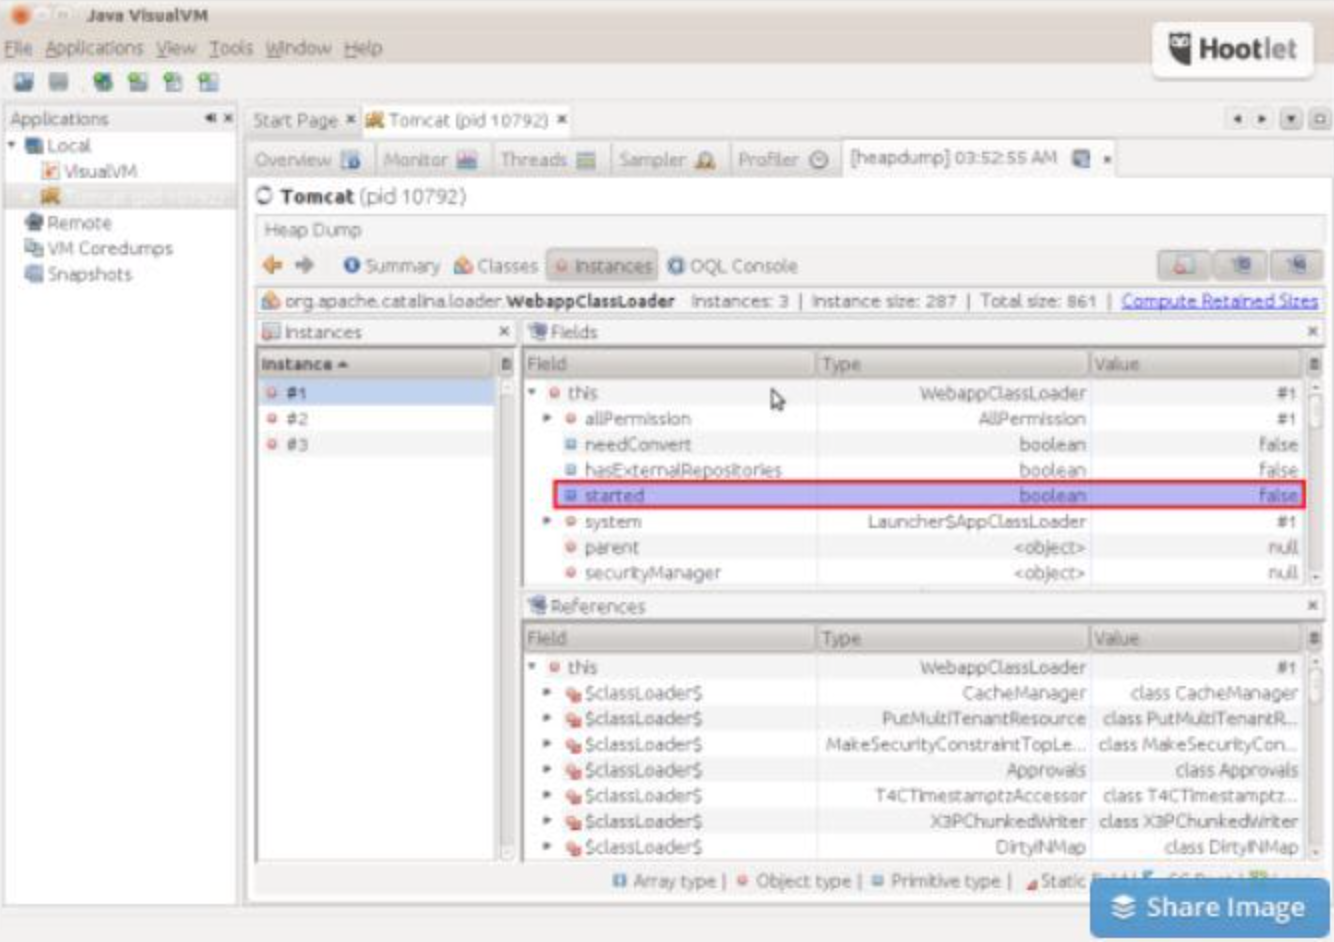
Task: Open the References table column settings icon
Action: pos(1314,638)
